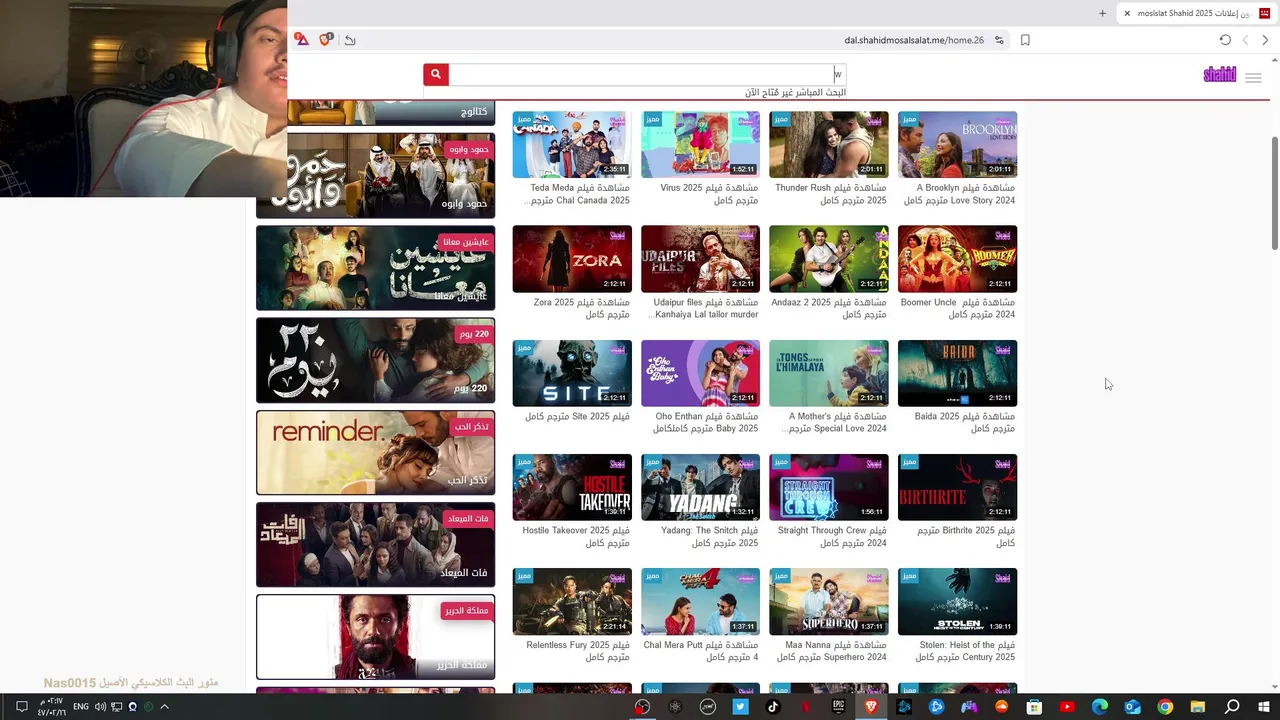The image size is (1280, 720).
Task: Open Oho Enthan Baby 2025 thumbnail
Action: point(700,373)
